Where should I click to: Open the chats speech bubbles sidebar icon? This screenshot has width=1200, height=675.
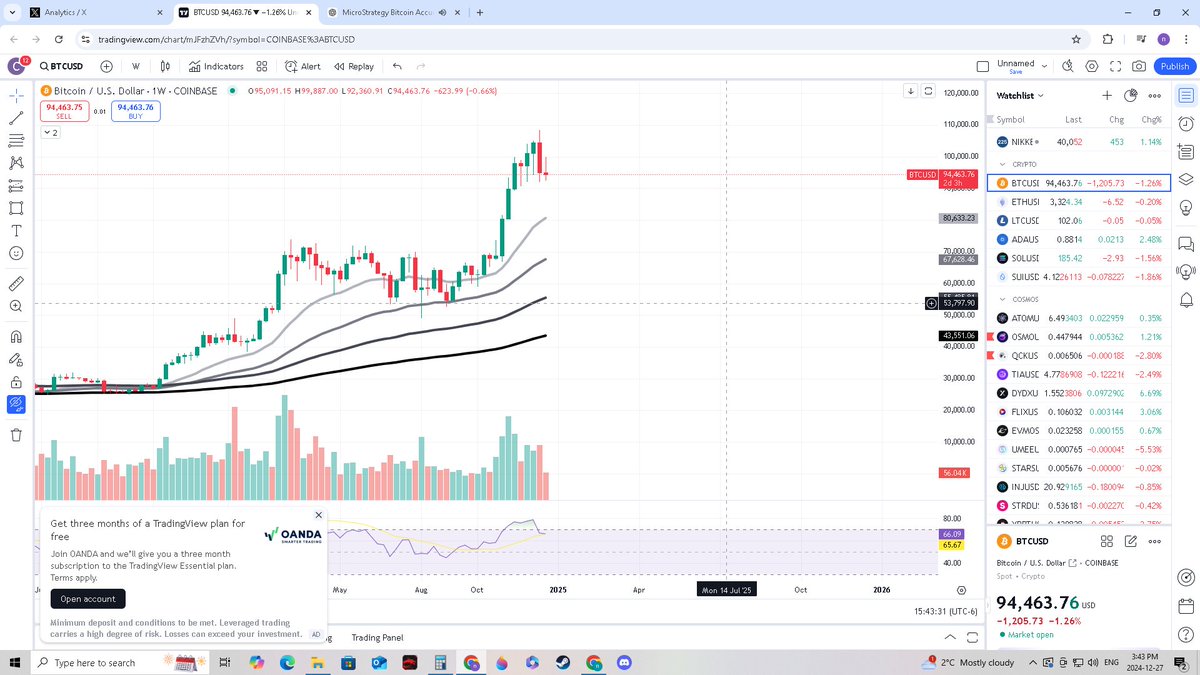[x=1186, y=243]
